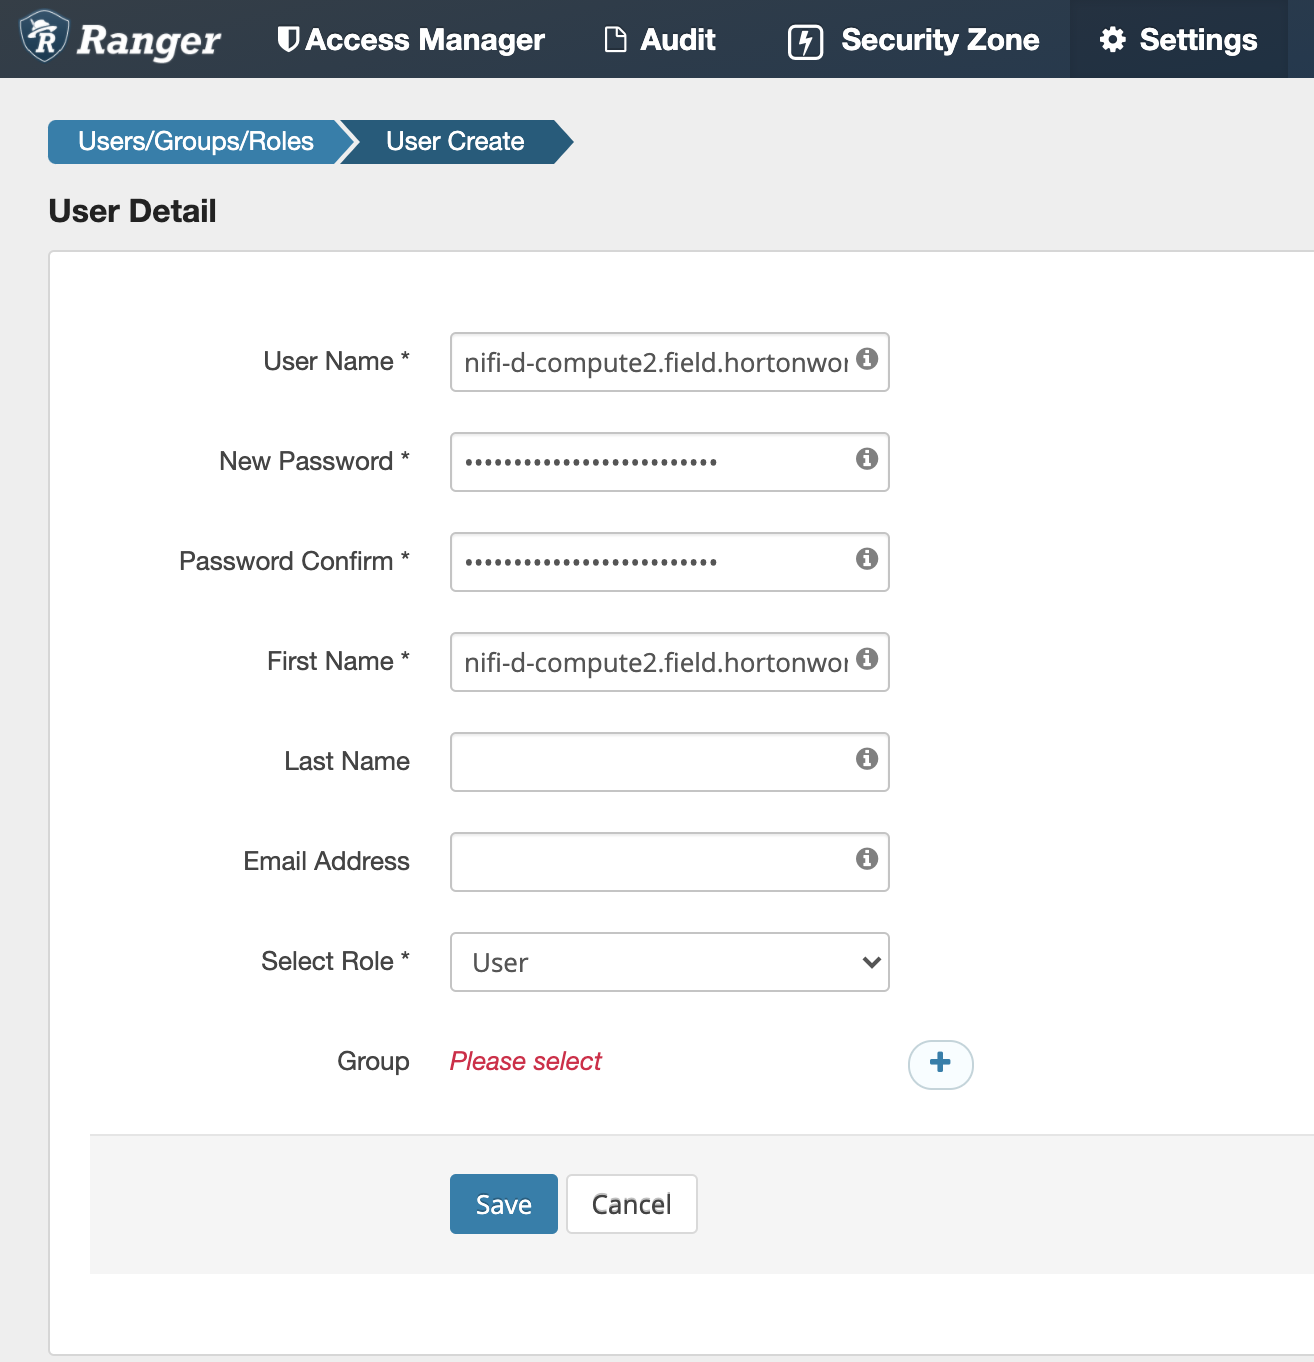Click the Email Address info icon
The height and width of the screenshot is (1362, 1314).
tap(867, 859)
